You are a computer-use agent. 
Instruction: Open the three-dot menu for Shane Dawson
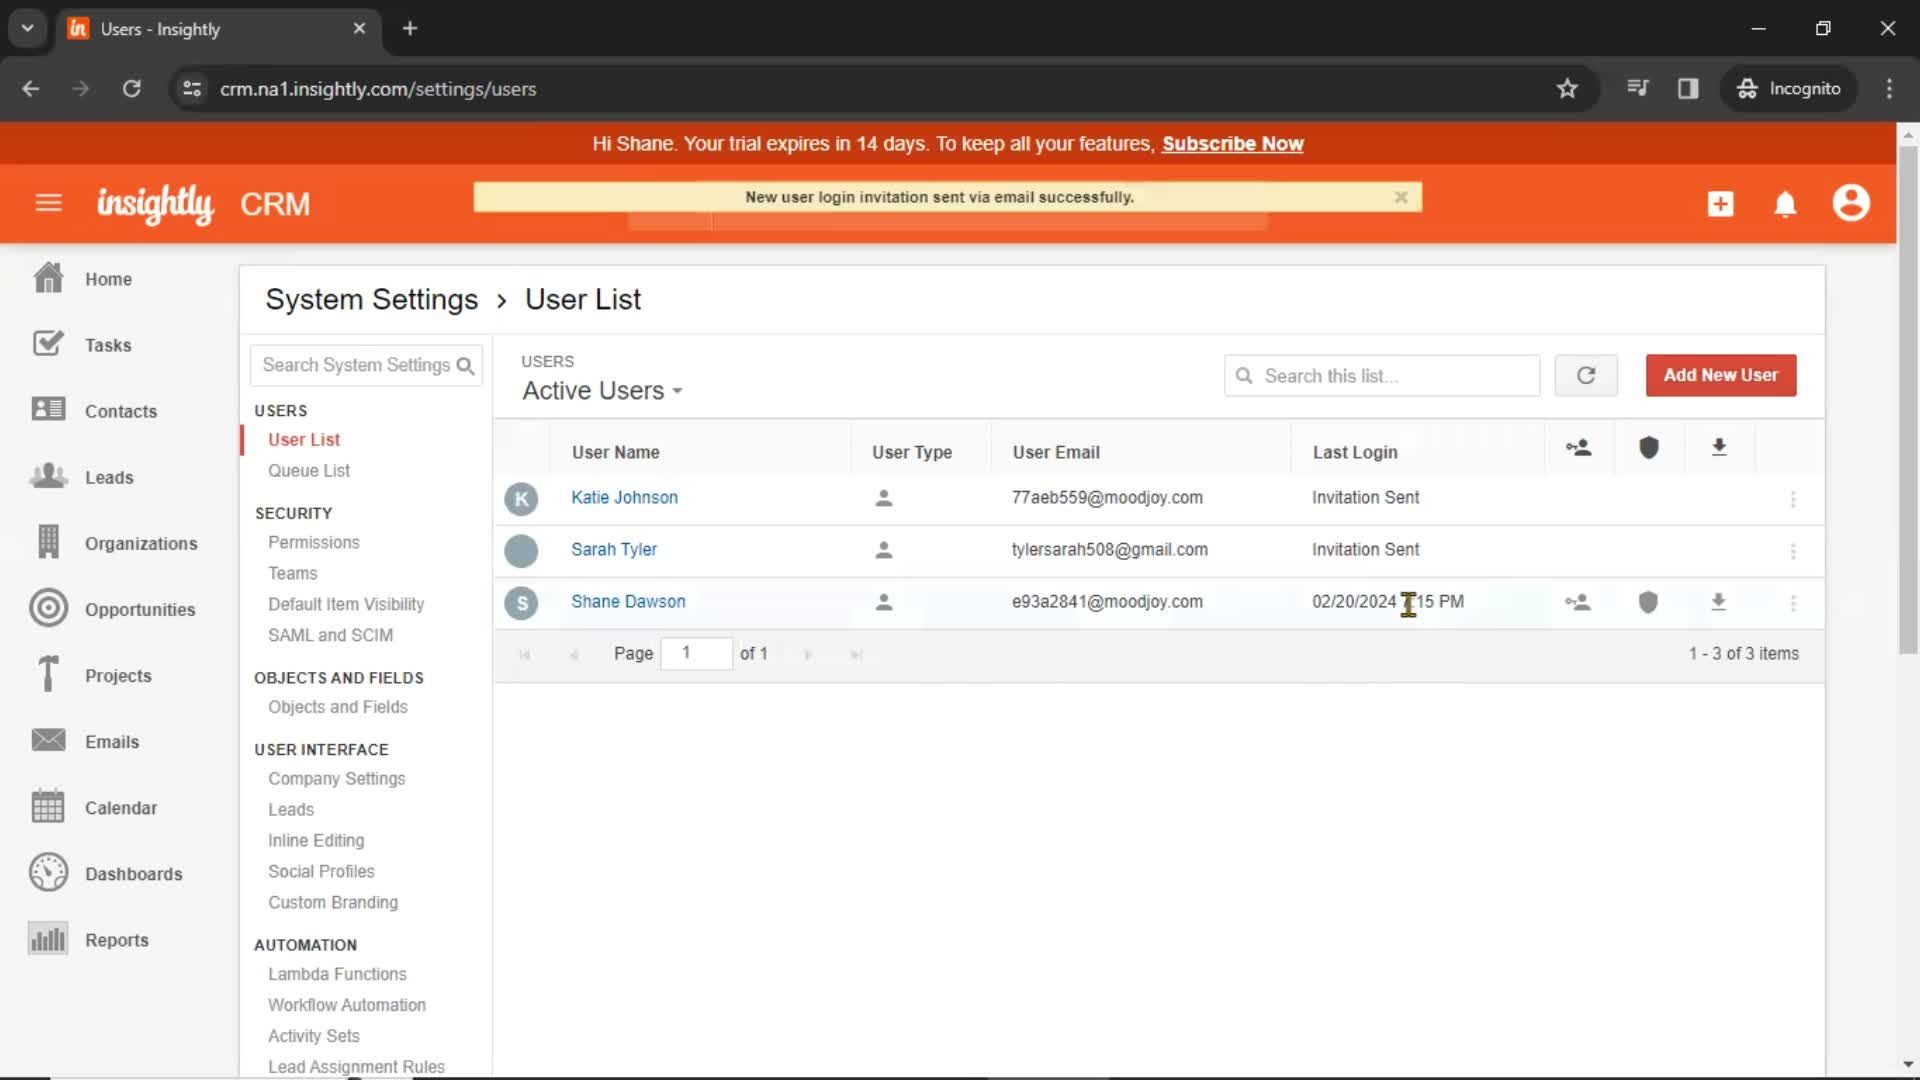click(1793, 603)
